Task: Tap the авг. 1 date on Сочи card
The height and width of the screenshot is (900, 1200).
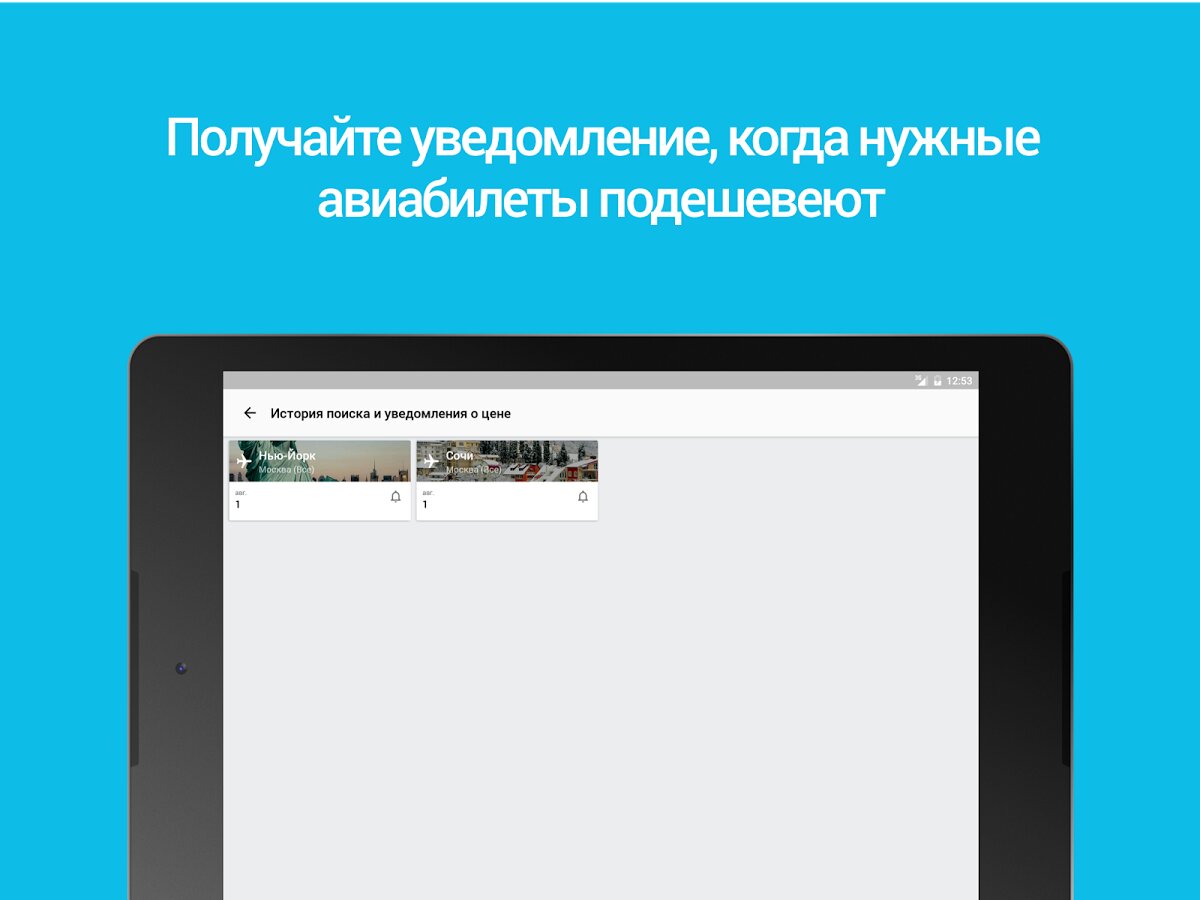Action: tap(426, 500)
